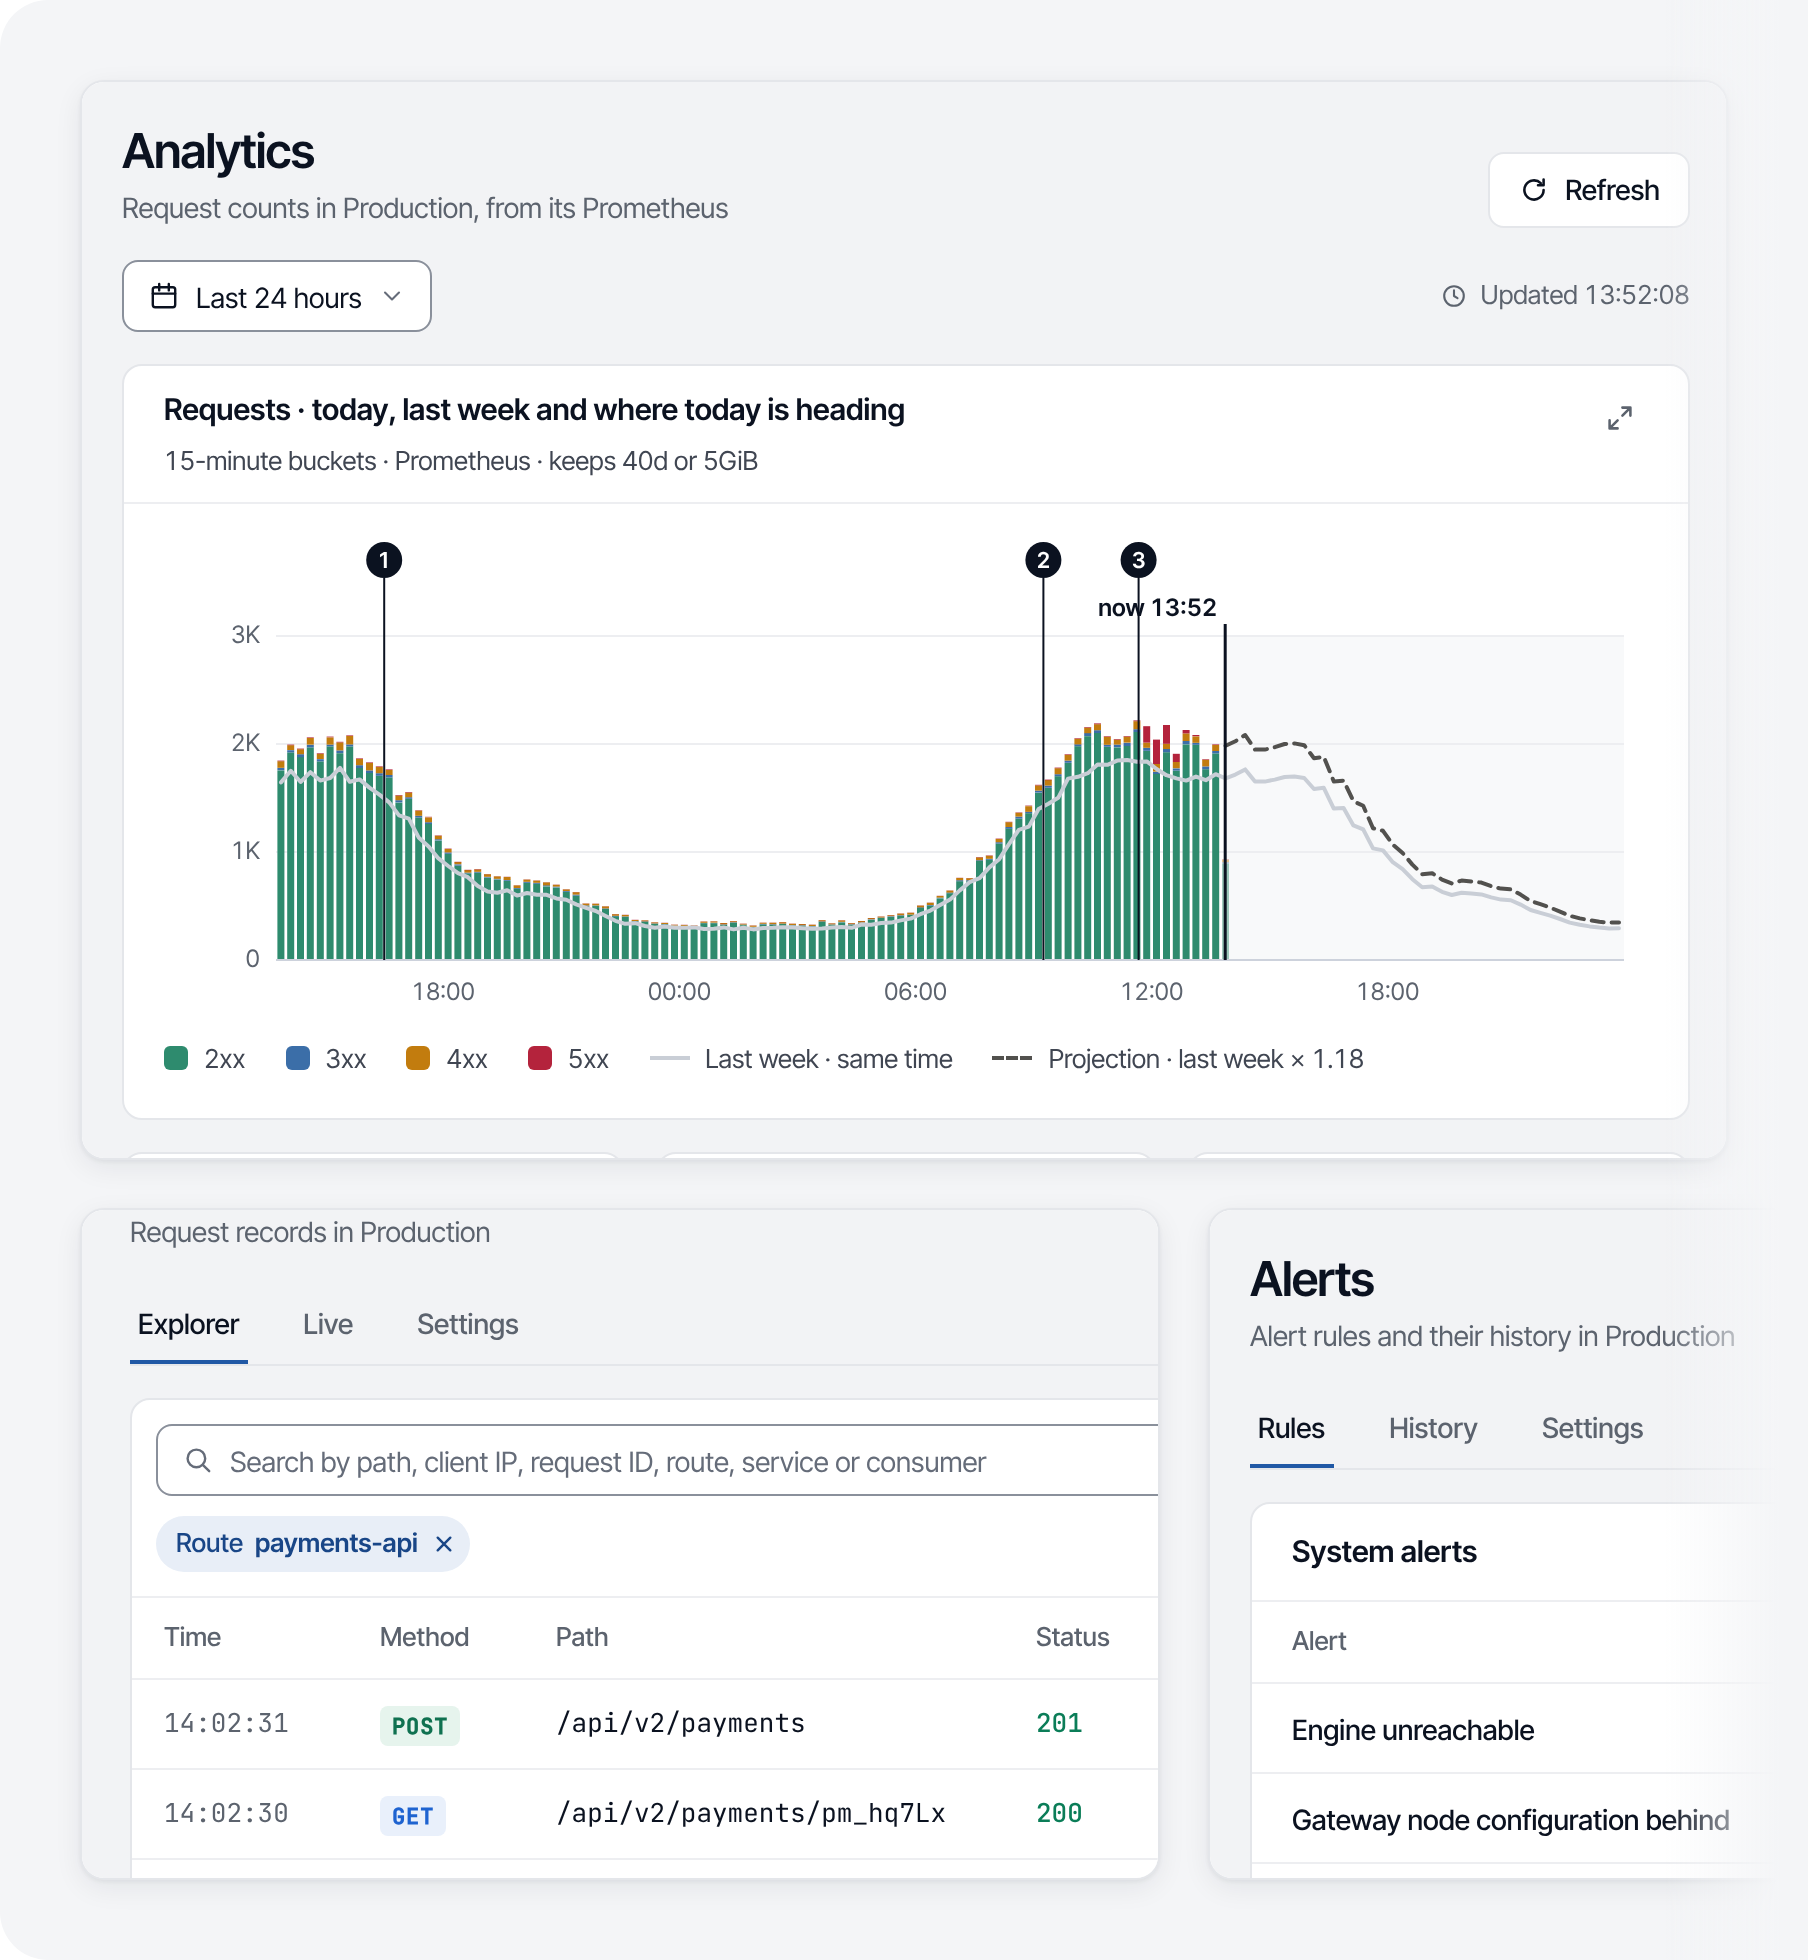The image size is (1808, 1960).
Task: Open the Gateway node configuration behind alert
Action: (x=1510, y=1820)
